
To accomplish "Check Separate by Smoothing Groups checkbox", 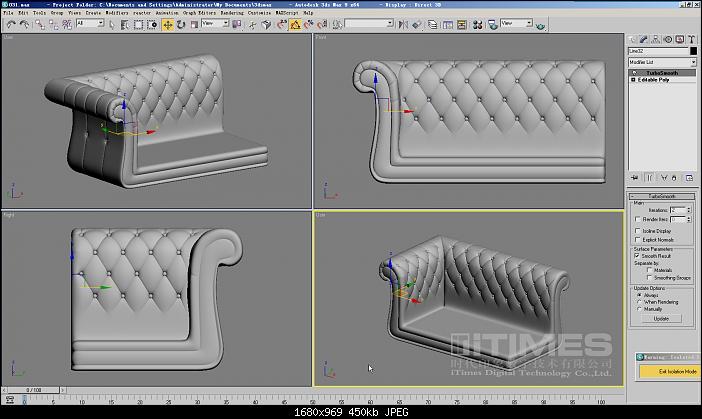I will tap(650, 278).
